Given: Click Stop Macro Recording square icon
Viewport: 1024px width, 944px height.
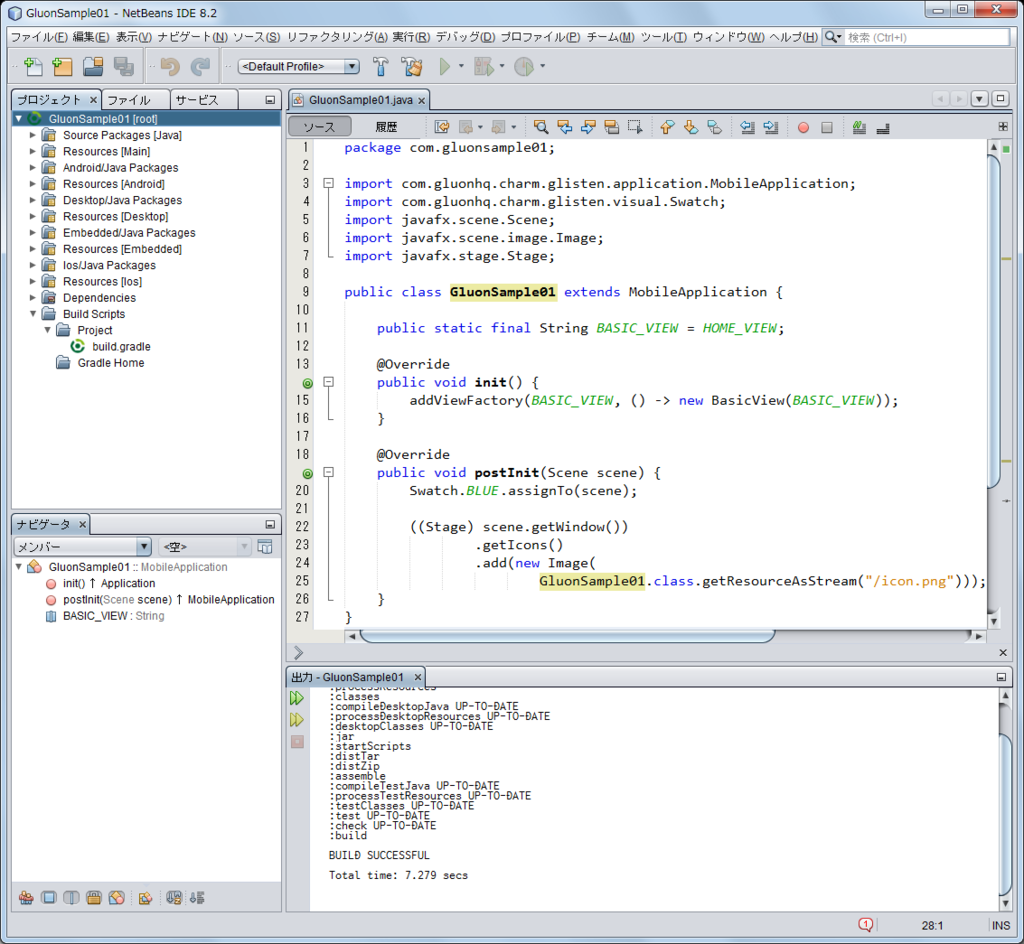Looking at the screenshot, I should pyautogui.click(x=827, y=128).
